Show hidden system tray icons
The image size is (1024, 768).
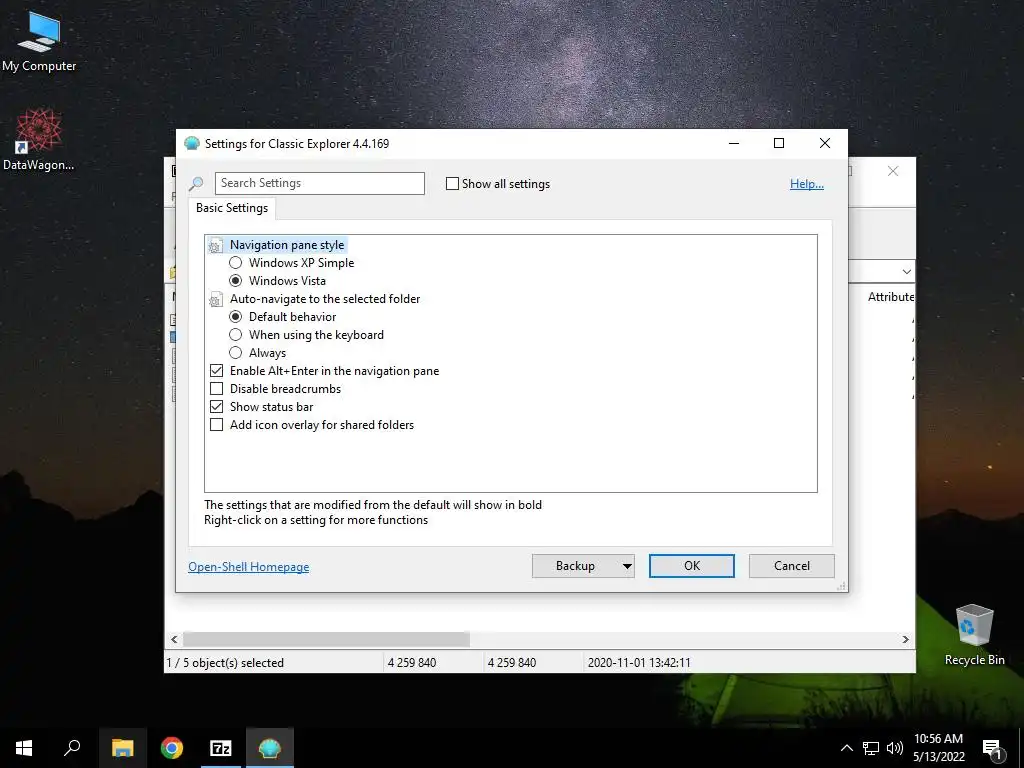pyautogui.click(x=846, y=748)
